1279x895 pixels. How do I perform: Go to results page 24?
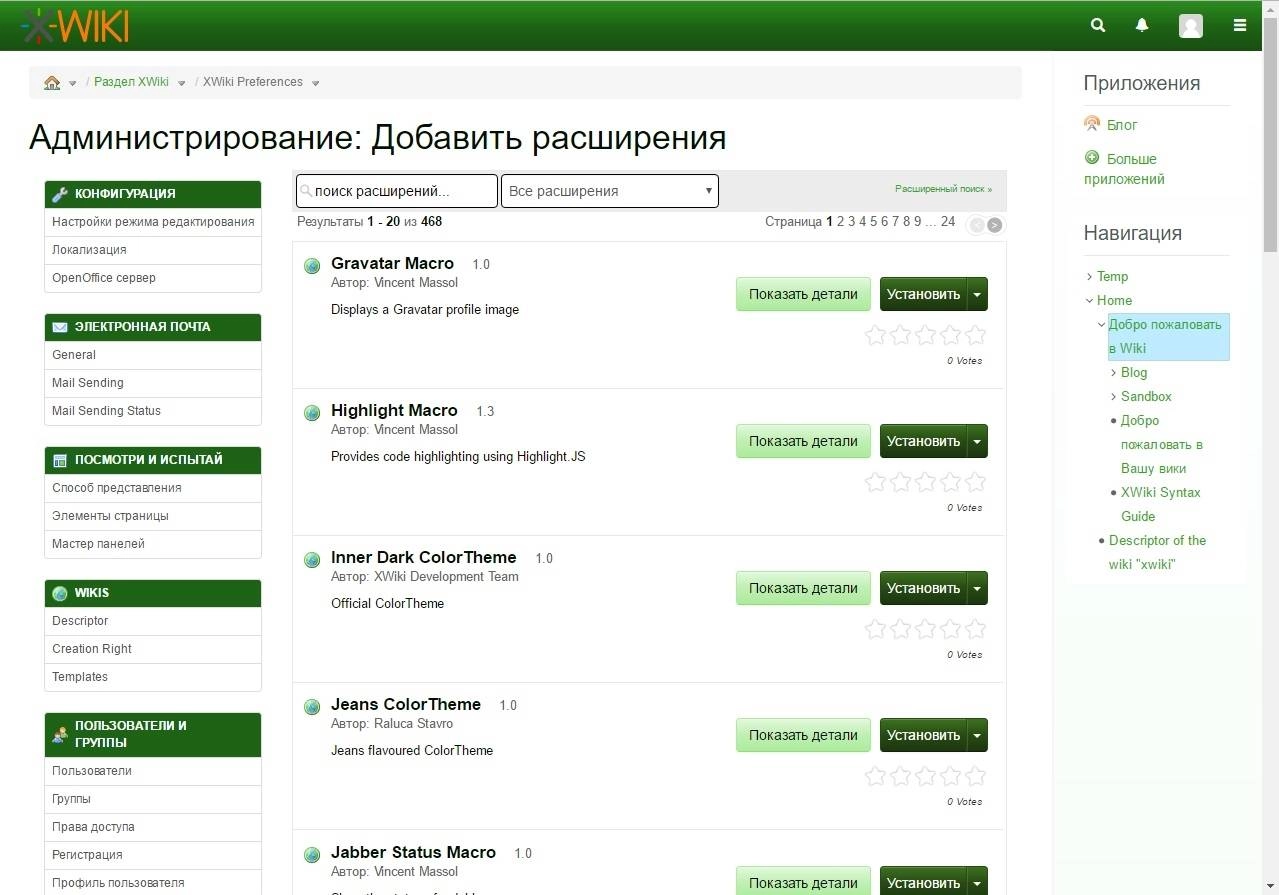click(948, 222)
